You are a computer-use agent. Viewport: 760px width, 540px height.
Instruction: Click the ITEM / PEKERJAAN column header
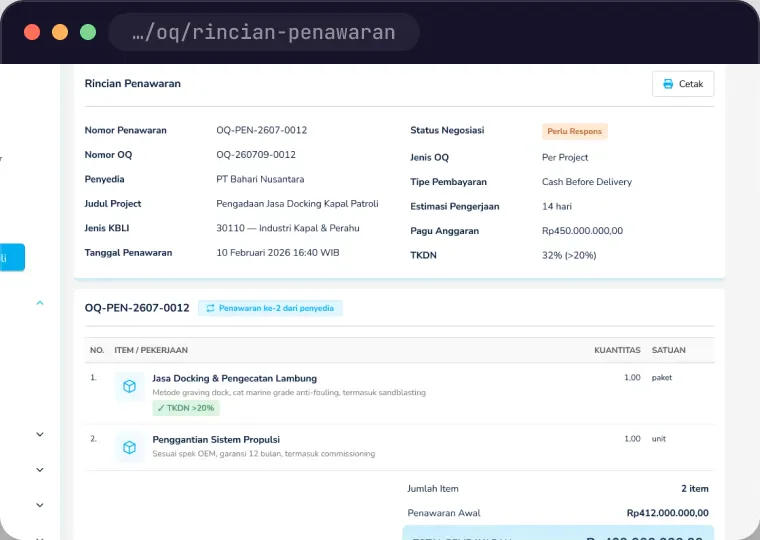[x=151, y=350]
